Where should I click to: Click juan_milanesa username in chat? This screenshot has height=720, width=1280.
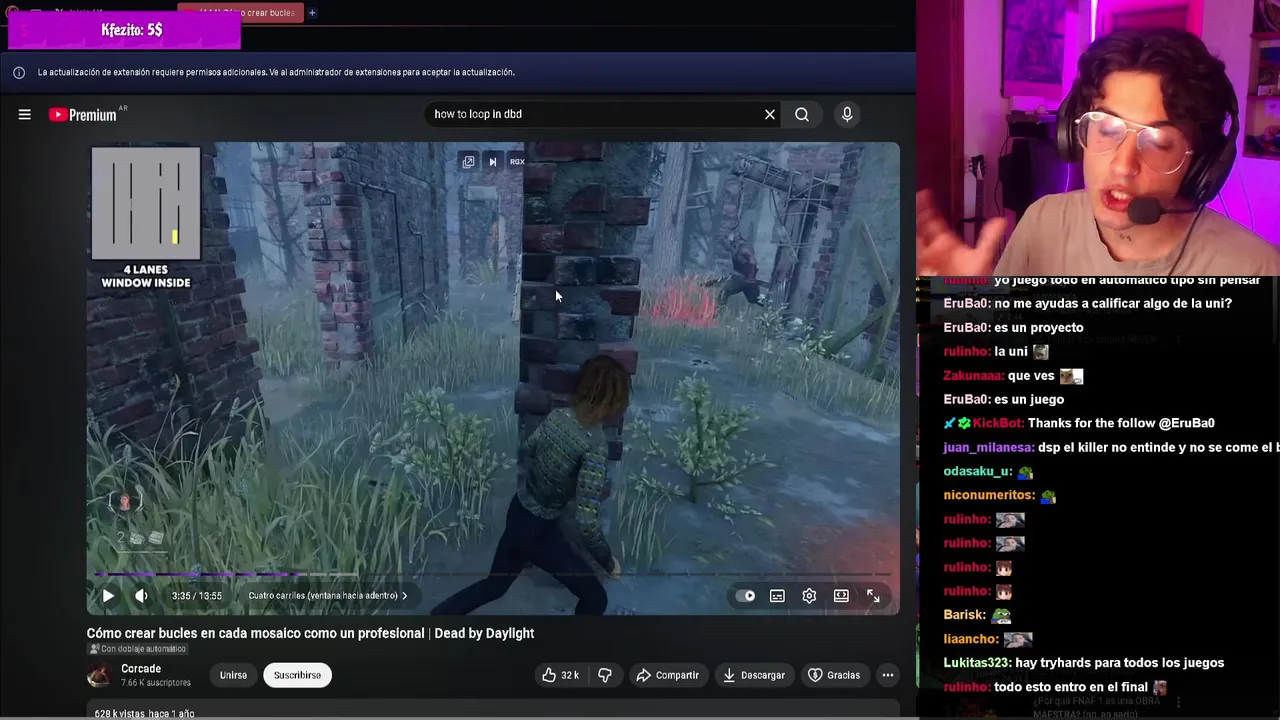[x=988, y=448]
